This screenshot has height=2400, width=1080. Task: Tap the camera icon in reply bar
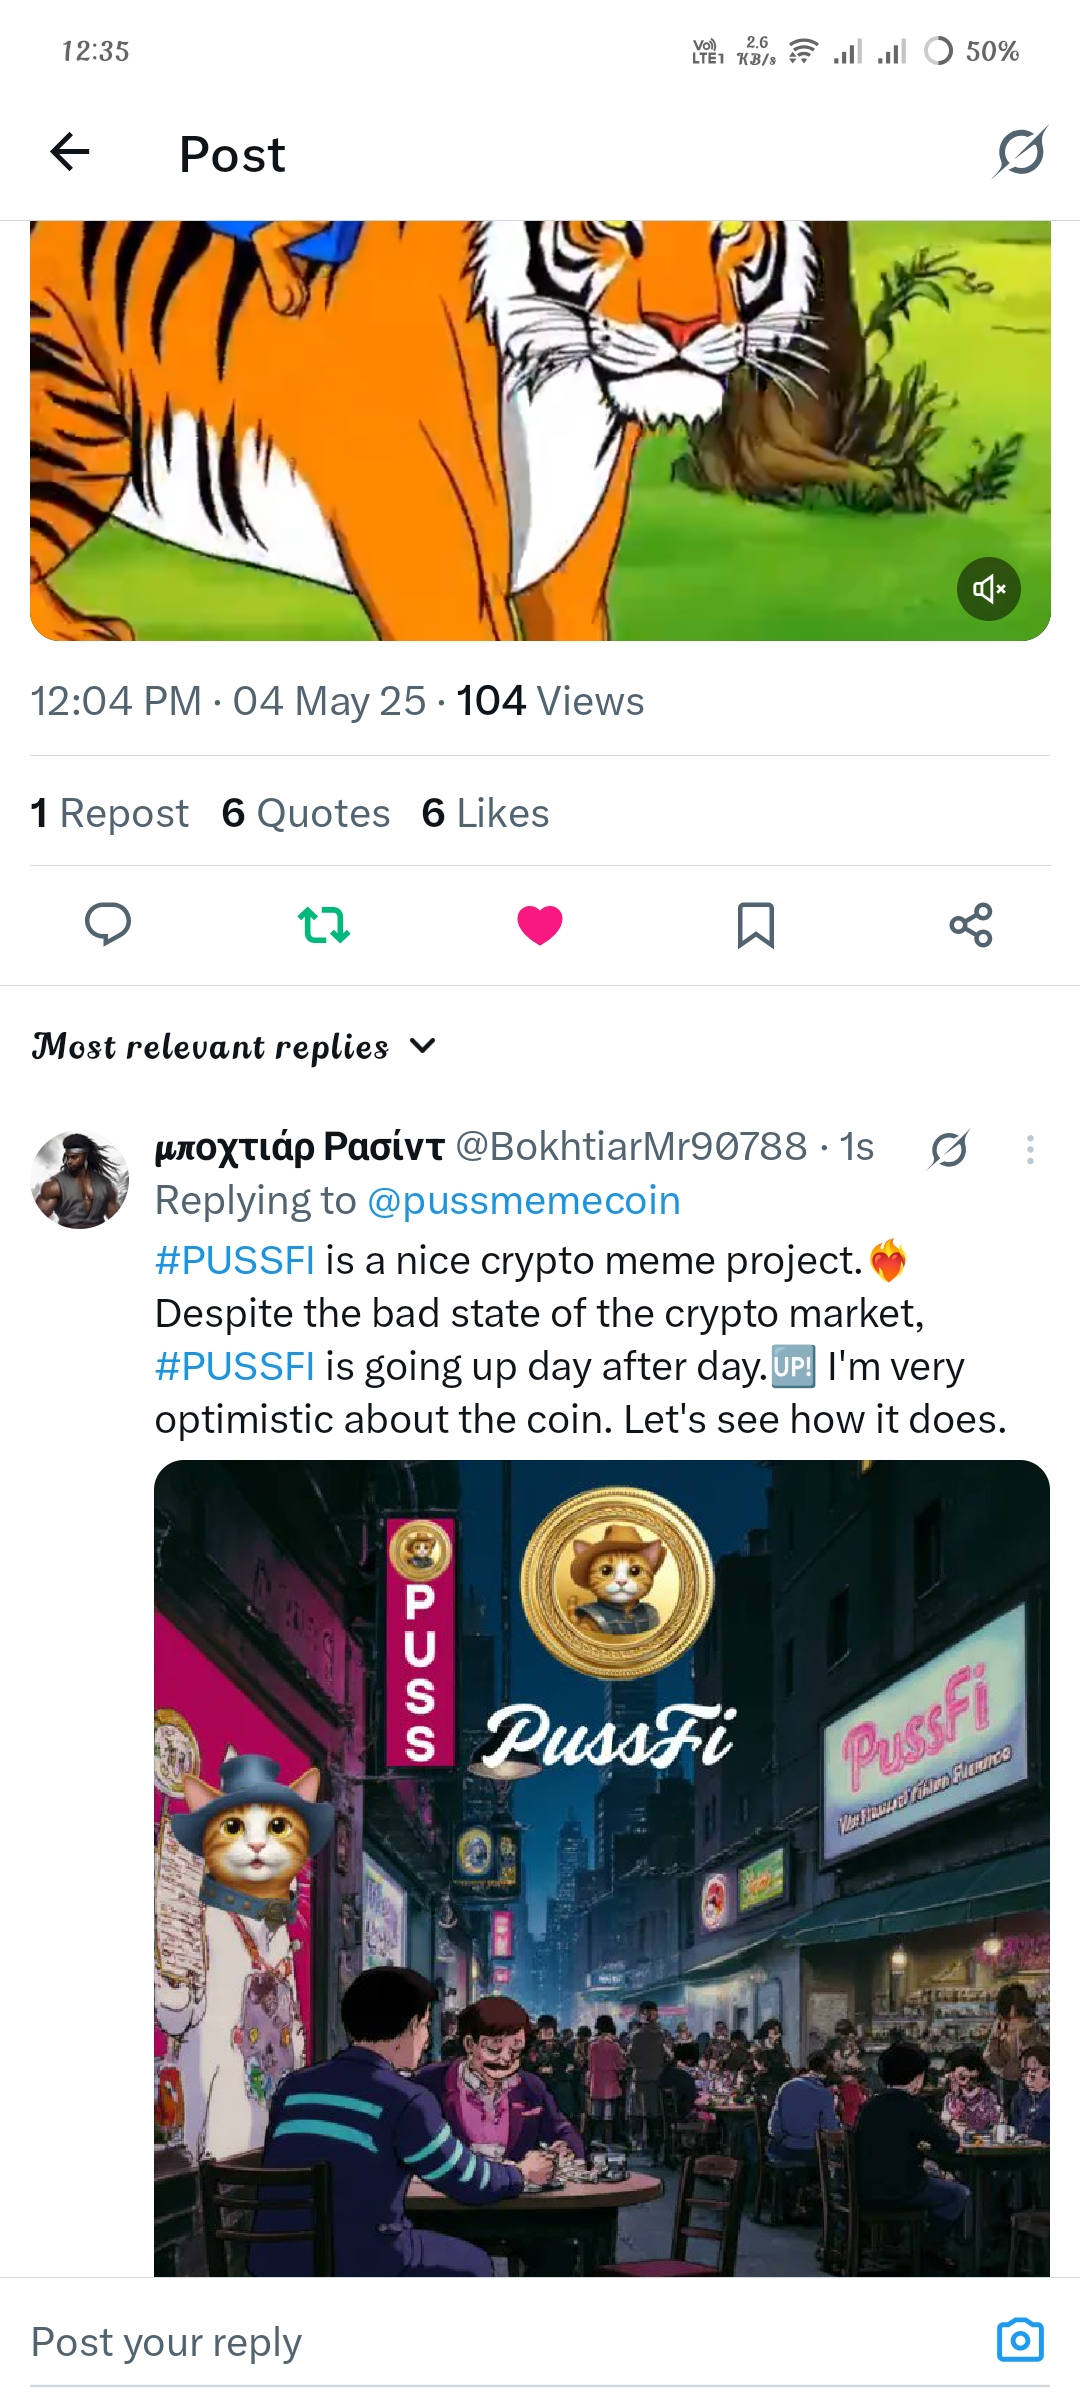1020,2340
